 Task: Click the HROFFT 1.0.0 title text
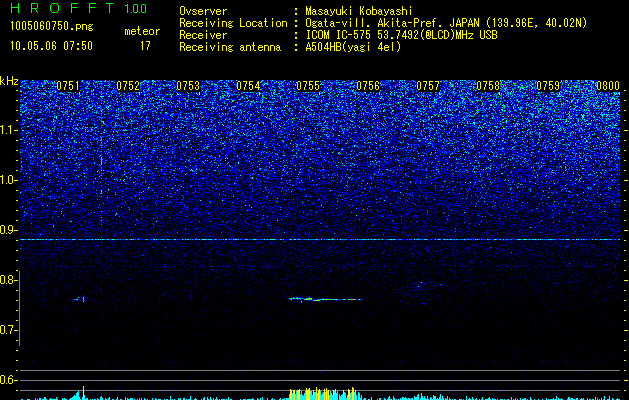[x=78, y=8]
